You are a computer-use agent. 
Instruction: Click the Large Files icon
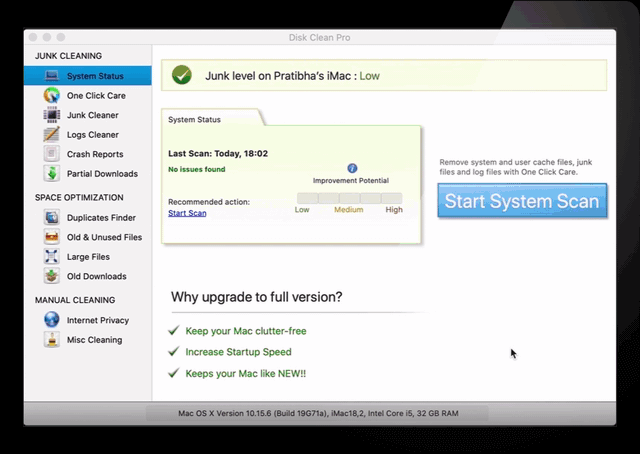point(52,257)
